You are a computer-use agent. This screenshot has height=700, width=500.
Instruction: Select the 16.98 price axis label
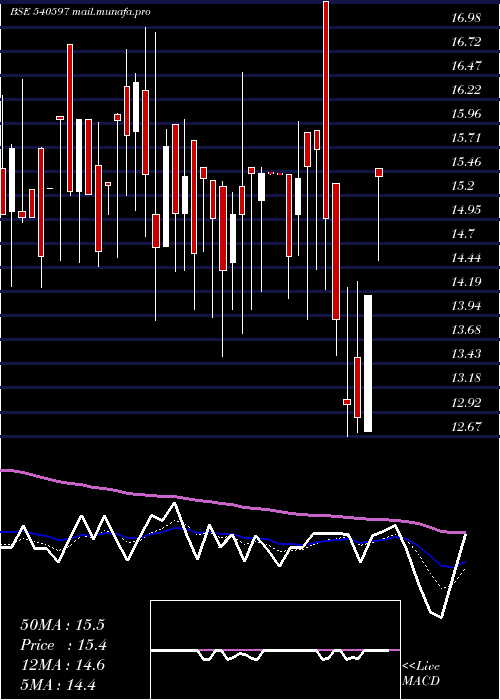[x=466, y=18]
